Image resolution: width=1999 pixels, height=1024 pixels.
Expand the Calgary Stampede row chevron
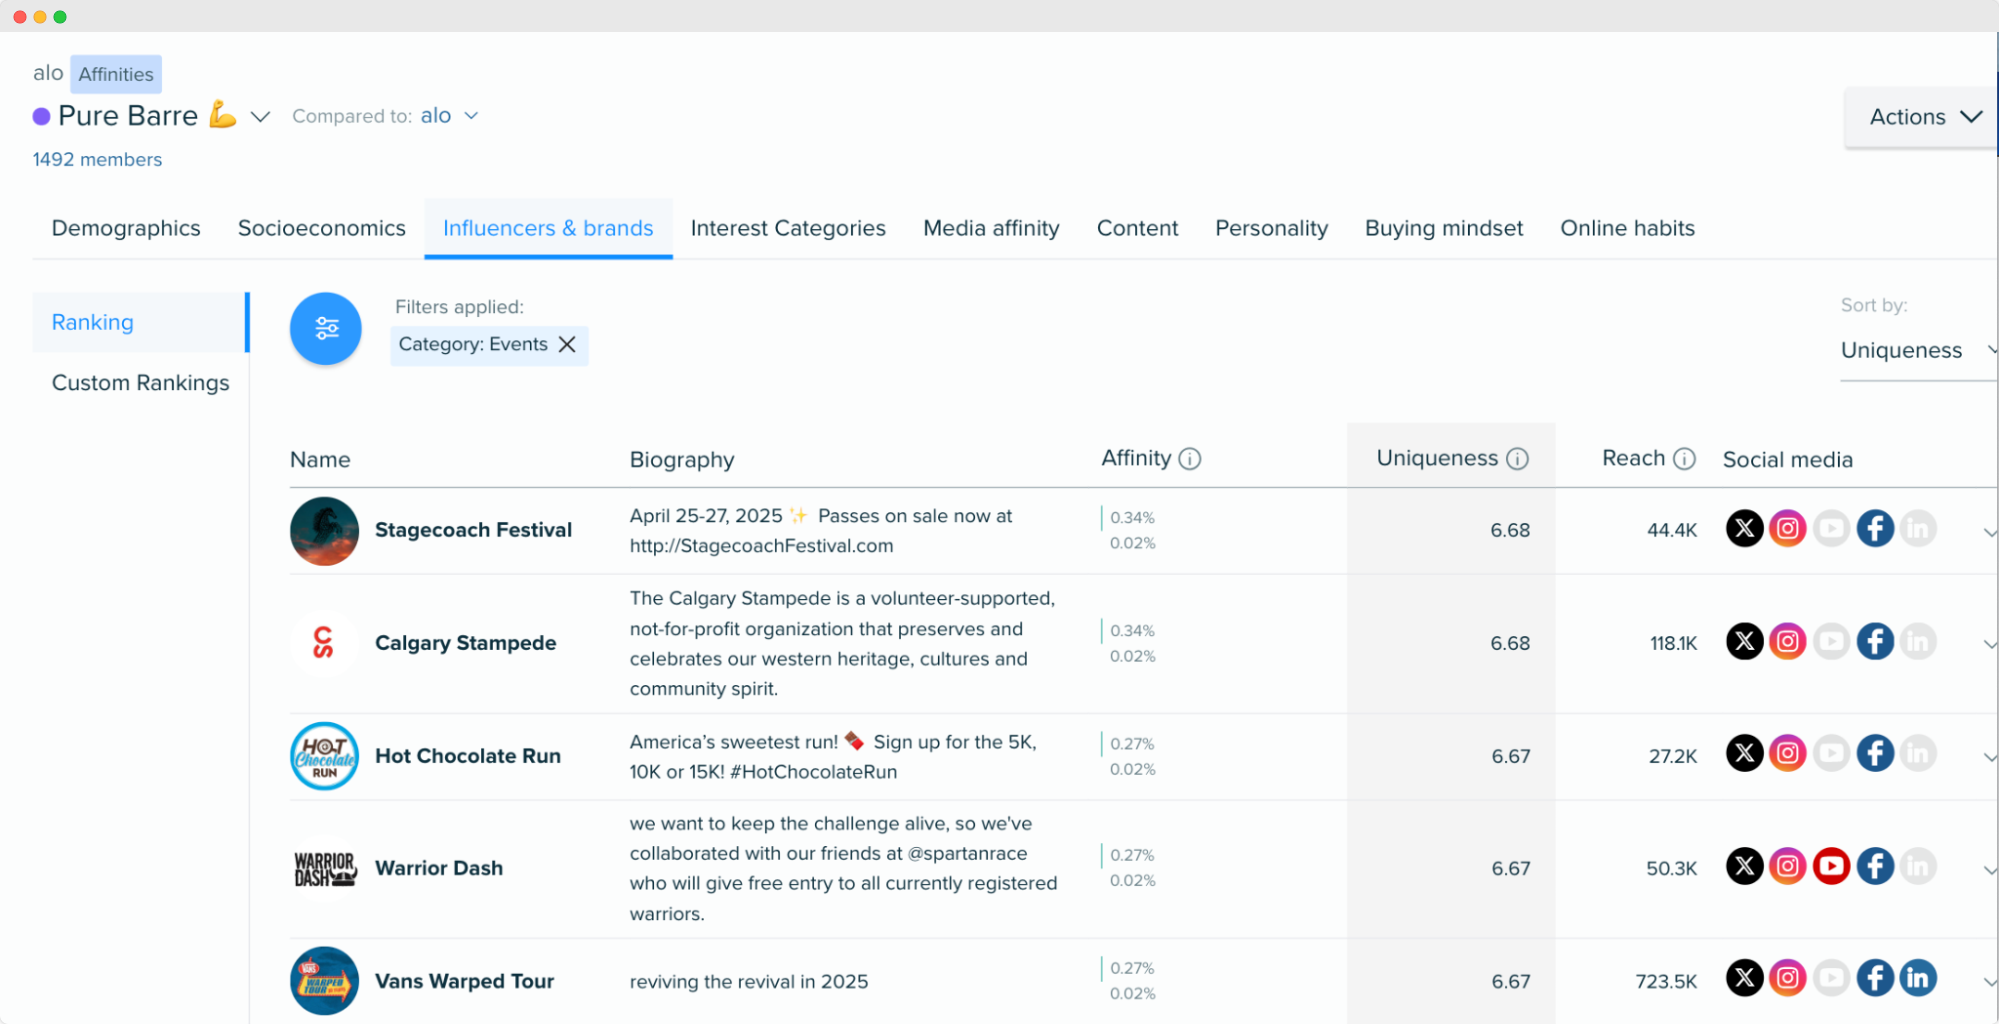[1989, 644]
